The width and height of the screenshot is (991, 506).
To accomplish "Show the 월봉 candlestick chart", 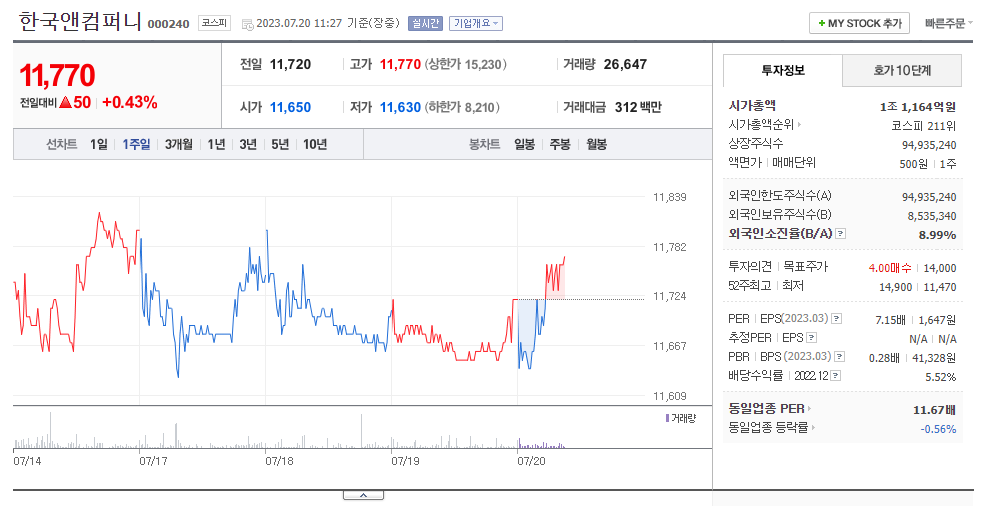I will point(597,145).
